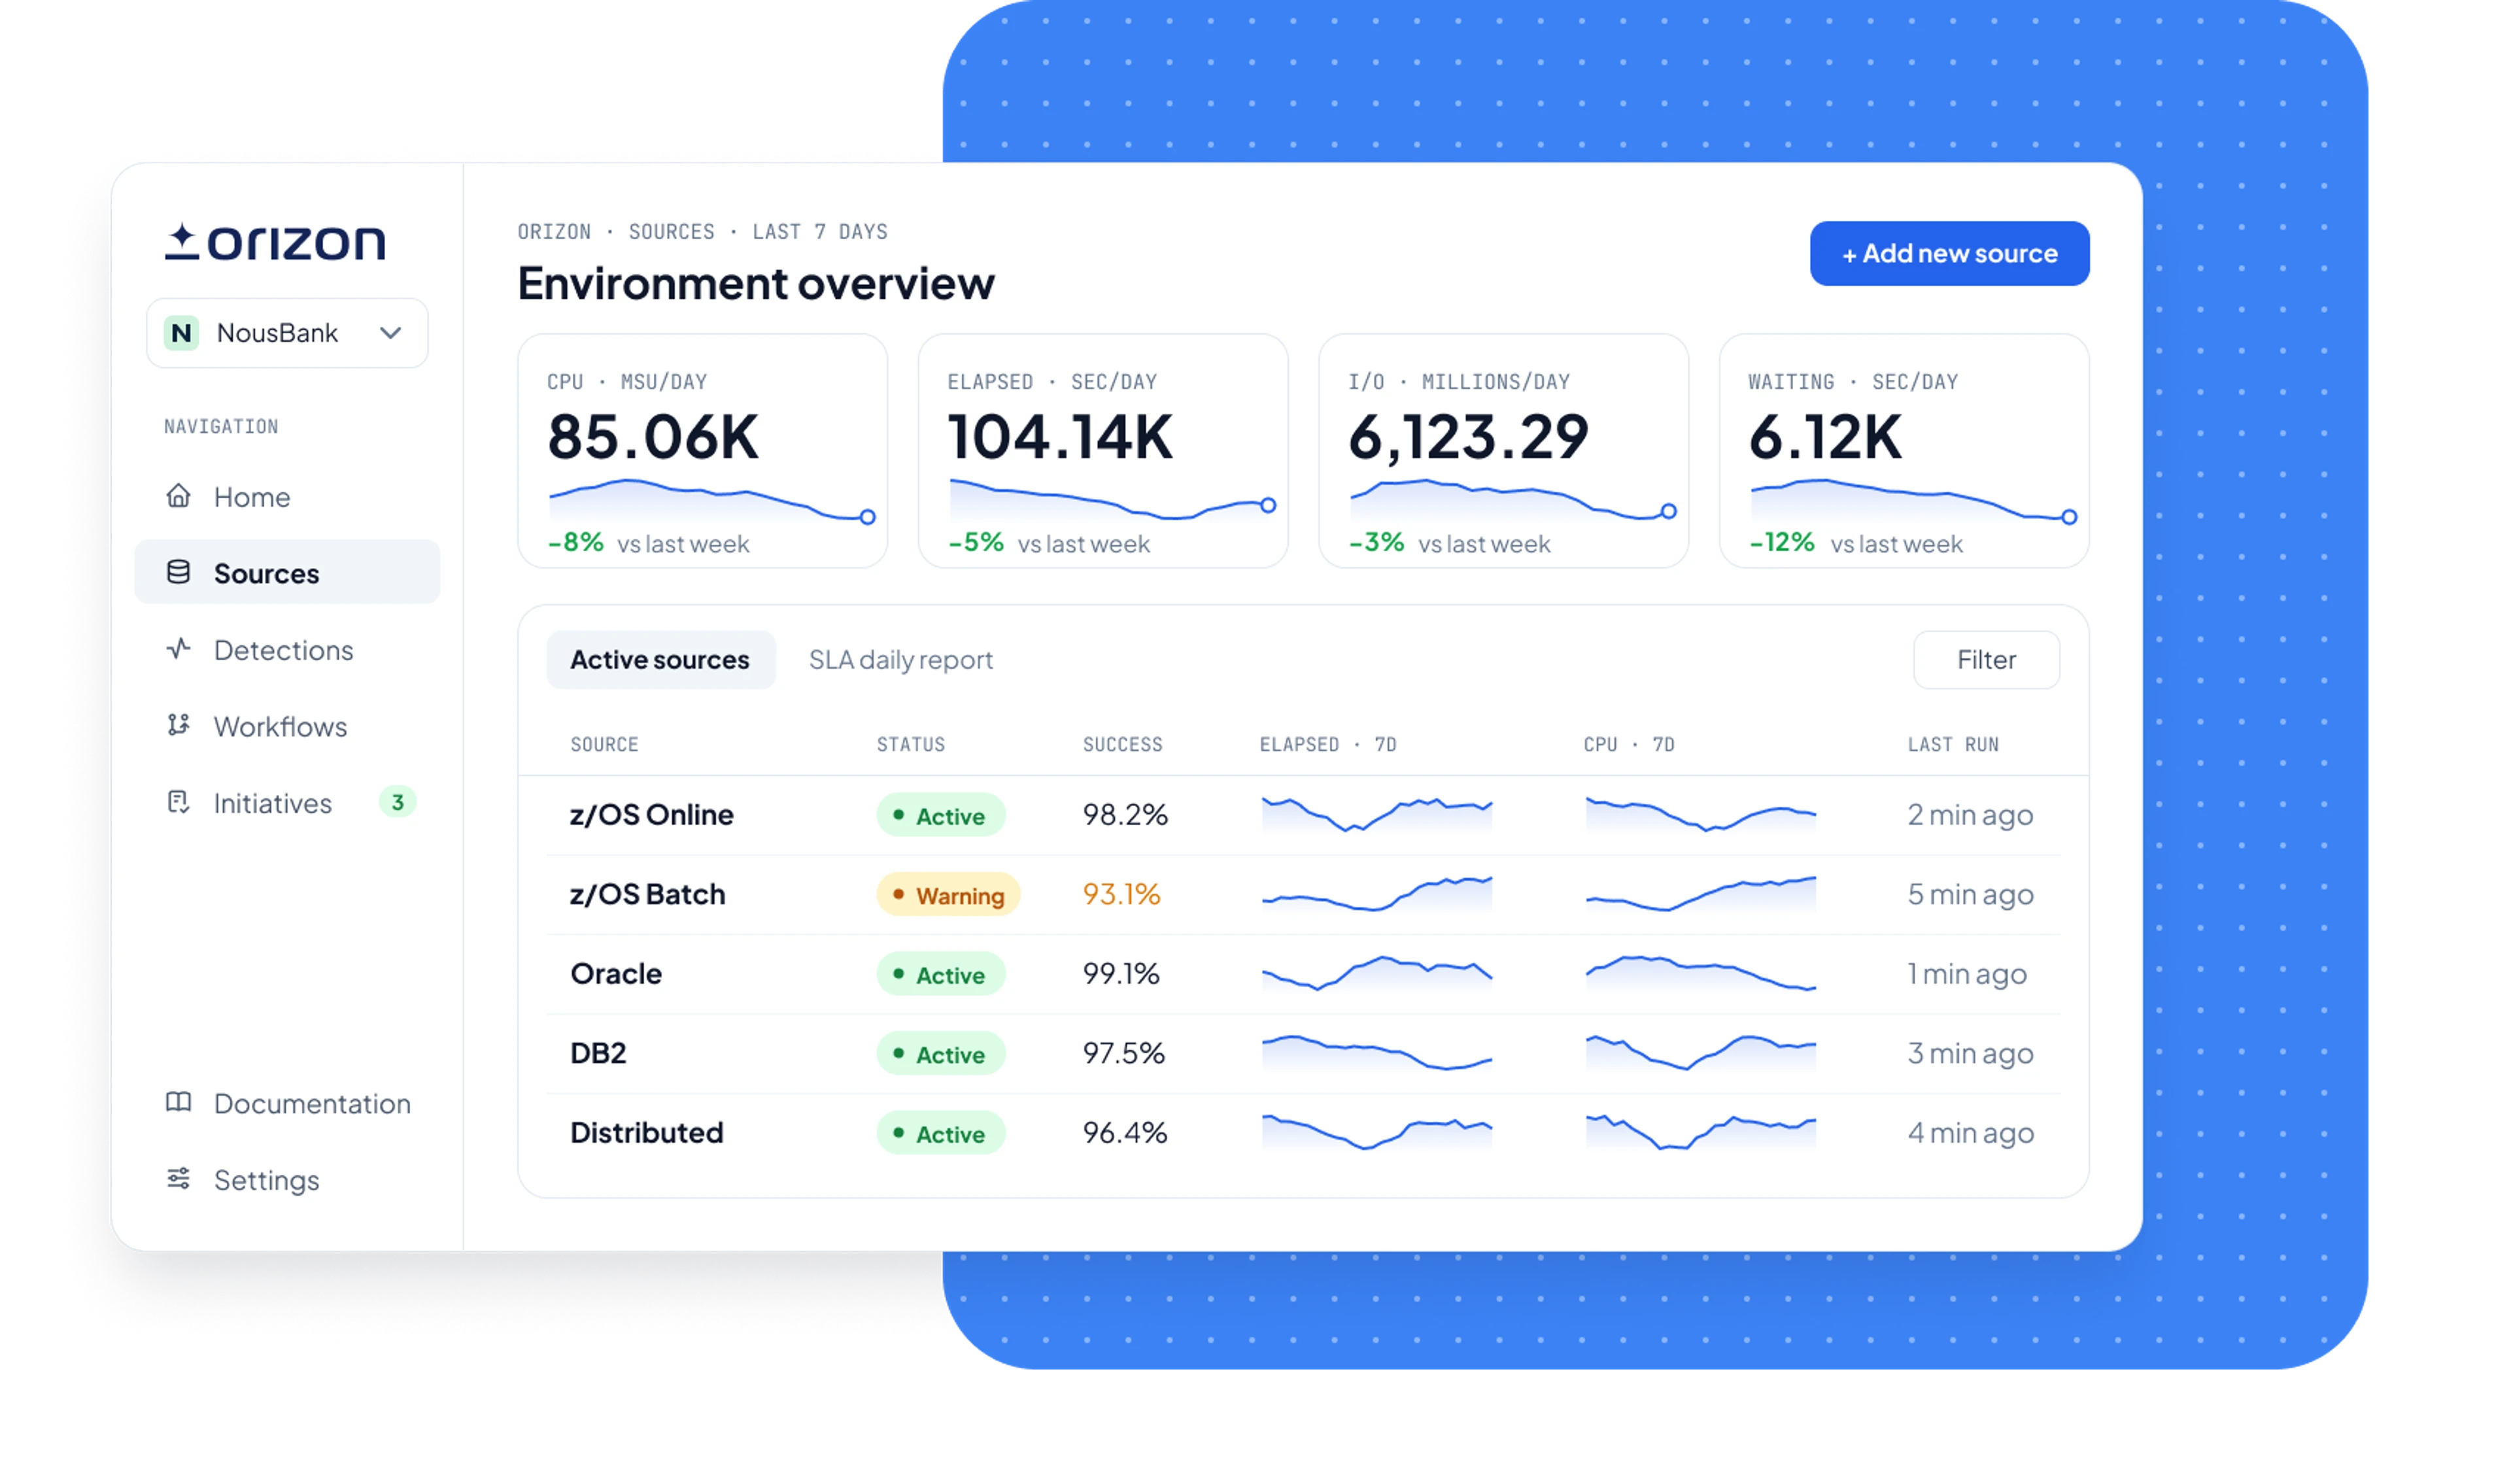The height and width of the screenshot is (1484, 2511).
Task: Click the Workflows branch icon
Action: click(178, 725)
